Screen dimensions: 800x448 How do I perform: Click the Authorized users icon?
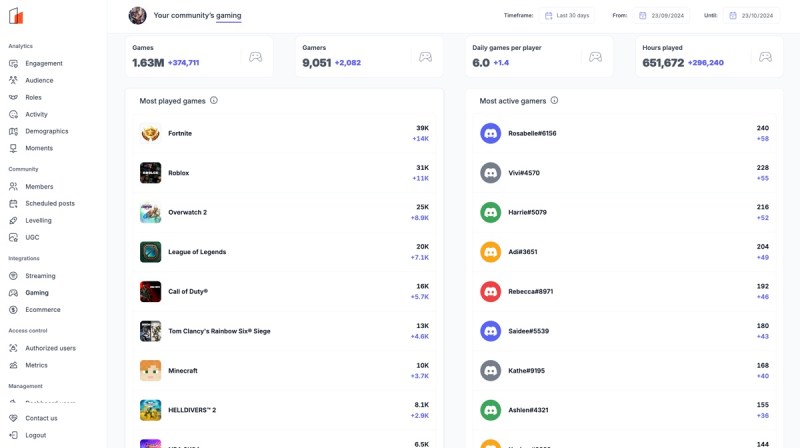(x=13, y=348)
